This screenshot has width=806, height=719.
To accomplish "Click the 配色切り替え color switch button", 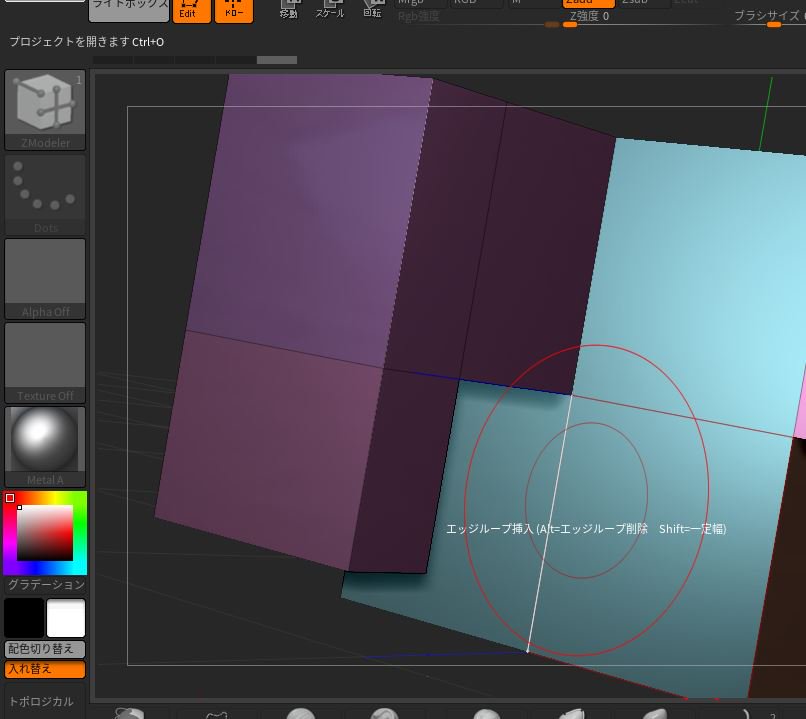I will 45,649.
